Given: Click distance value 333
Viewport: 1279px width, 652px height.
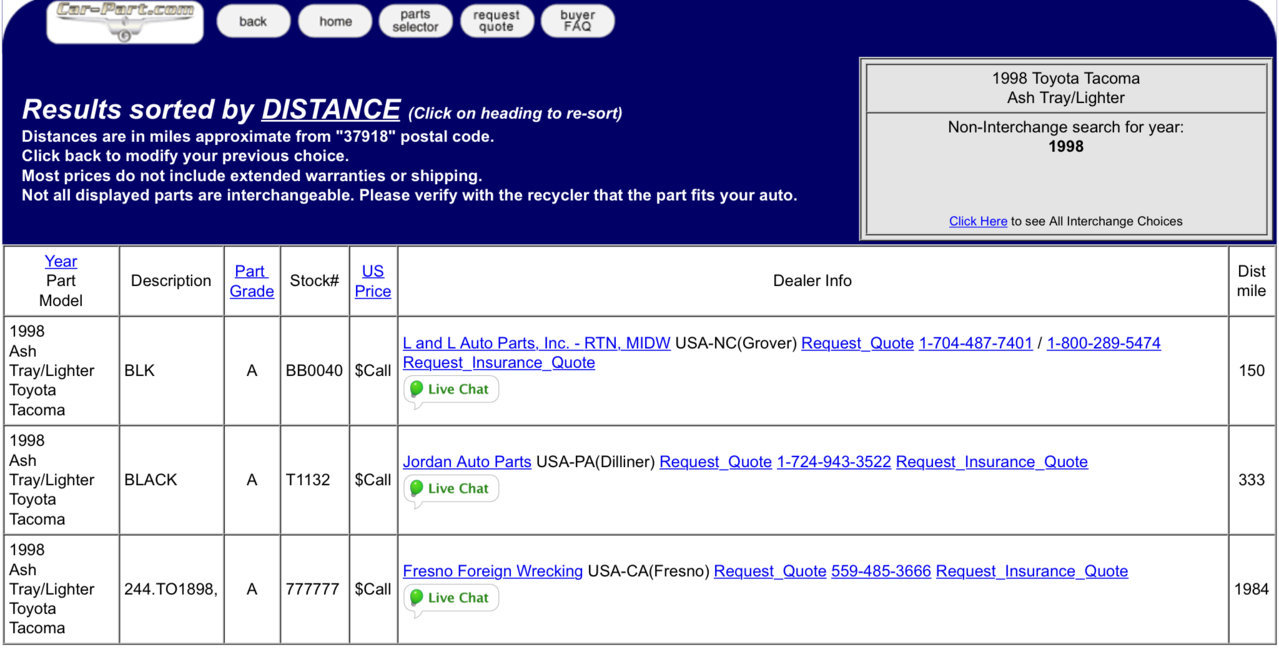Looking at the screenshot, I should [x=1252, y=480].
